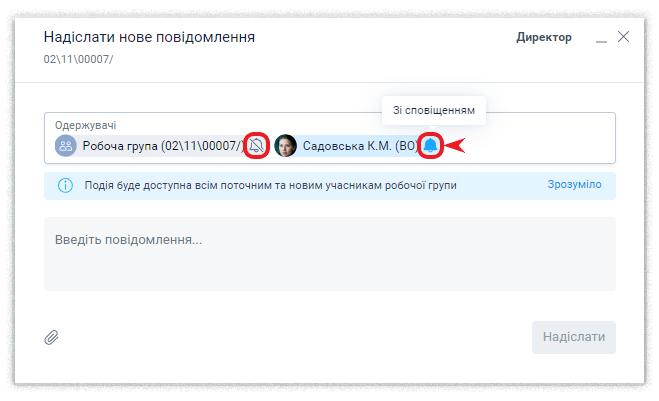Image resolution: width=659 pixels, height=401 pixels.
Task: Select the Робоча група (02\11\00007/) recipient chip
Action: point(163,146)
